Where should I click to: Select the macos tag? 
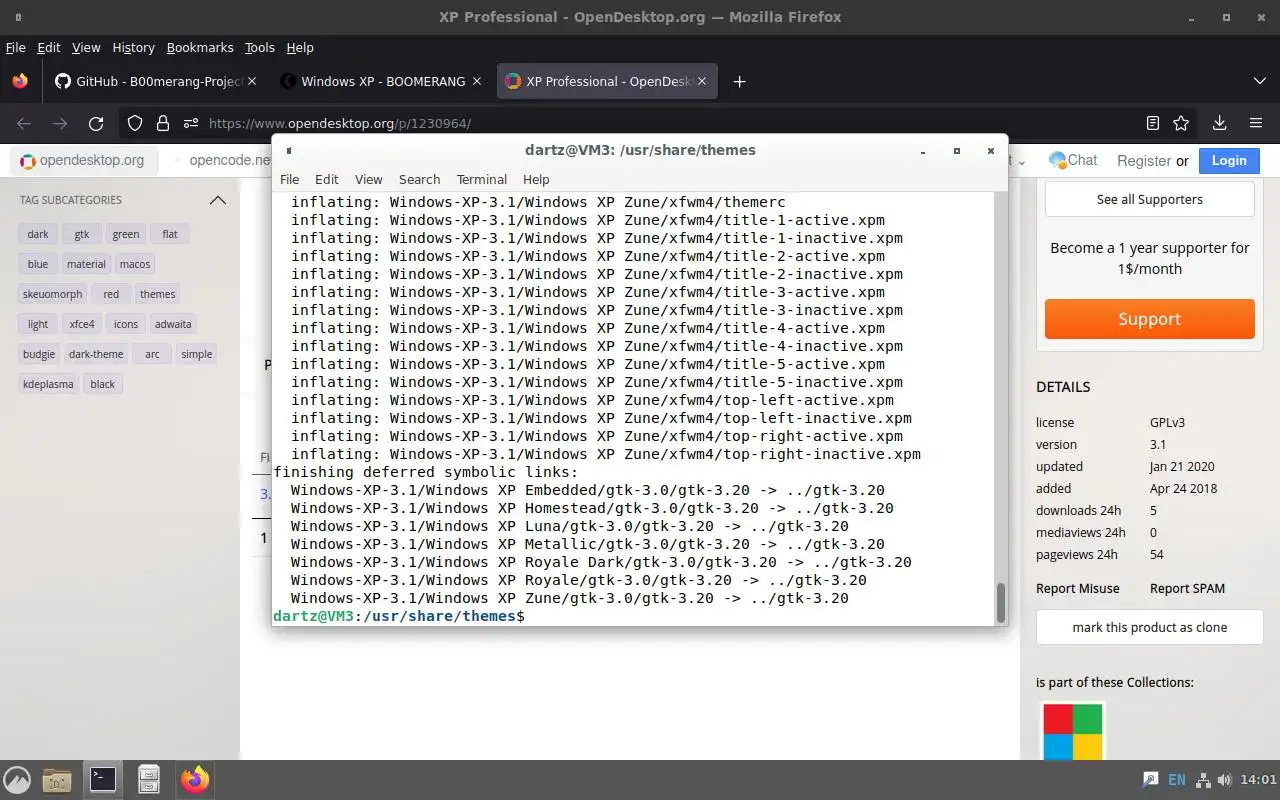click(135, 264)
